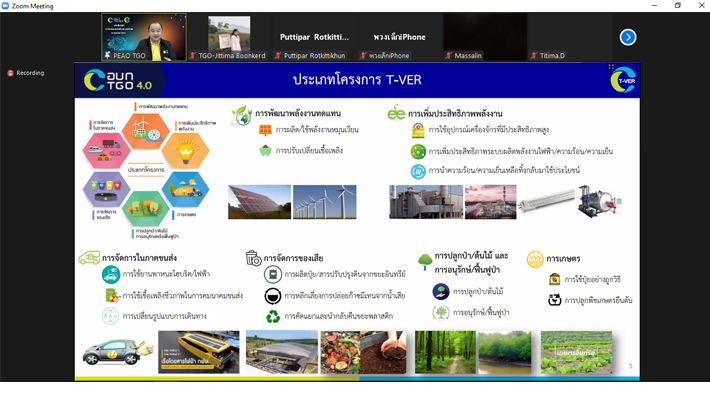Click the green tree reforestation icon
This screenshot has width=710, height=400.
pos(425,262)
